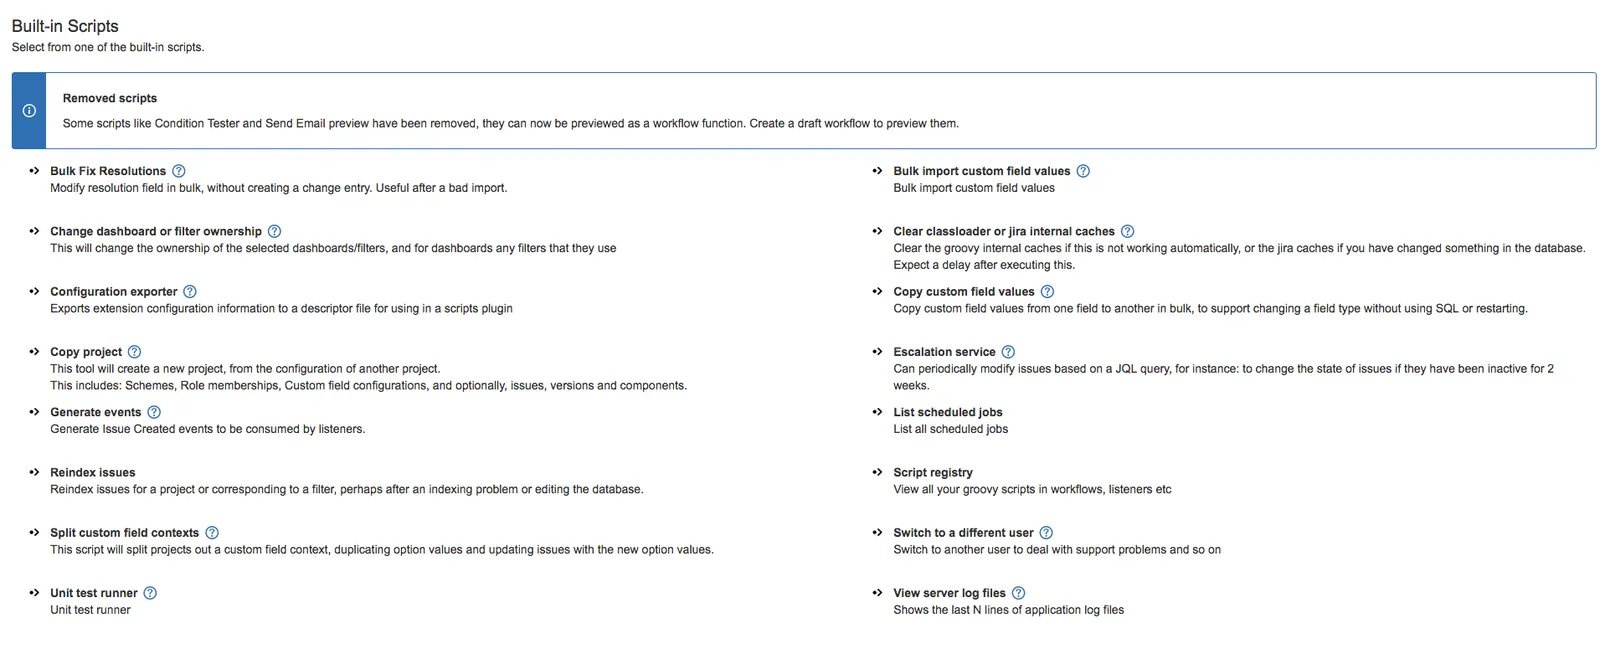Image resolution: width=1600 pixels, height=650 pixels.
Task: Click the script icon before Escalation service
Action: click(x=877, y=352)
